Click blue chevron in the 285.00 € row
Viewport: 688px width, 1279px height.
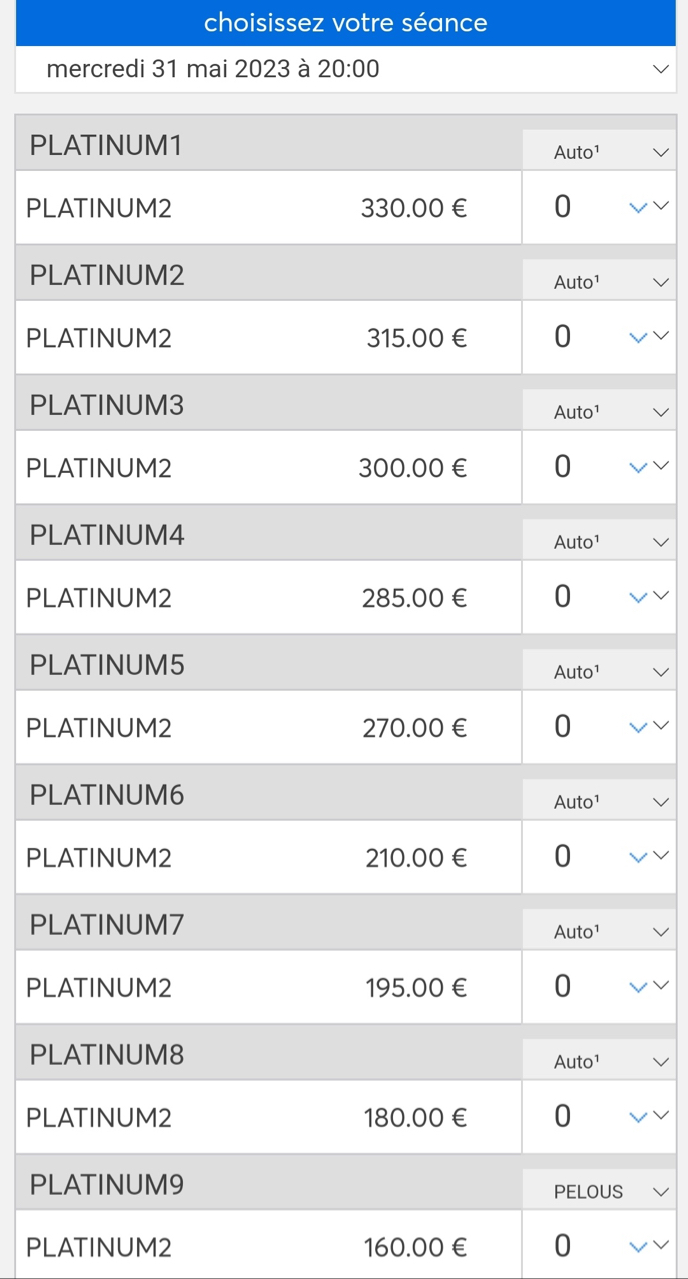638,598
